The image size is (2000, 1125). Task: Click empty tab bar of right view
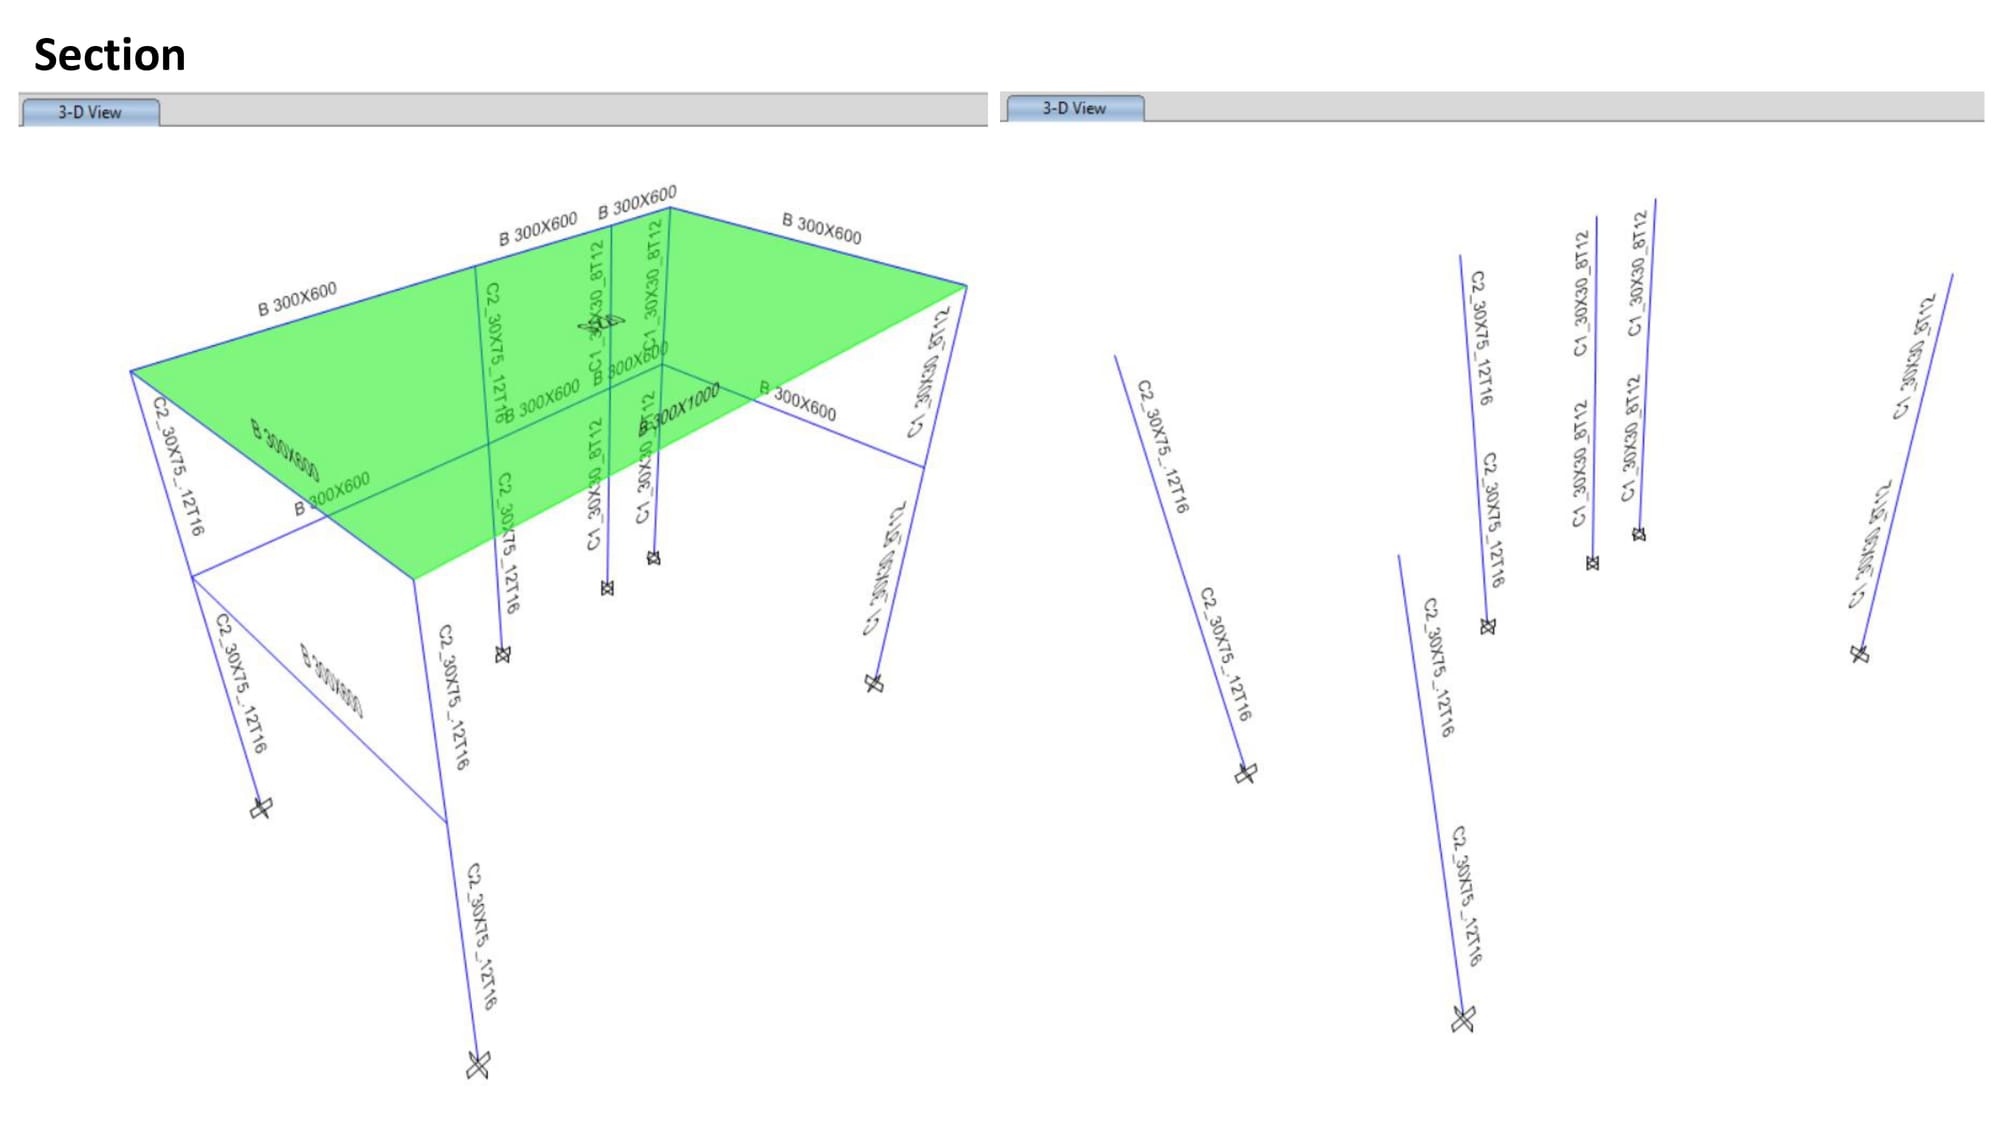click(1560, 106)
